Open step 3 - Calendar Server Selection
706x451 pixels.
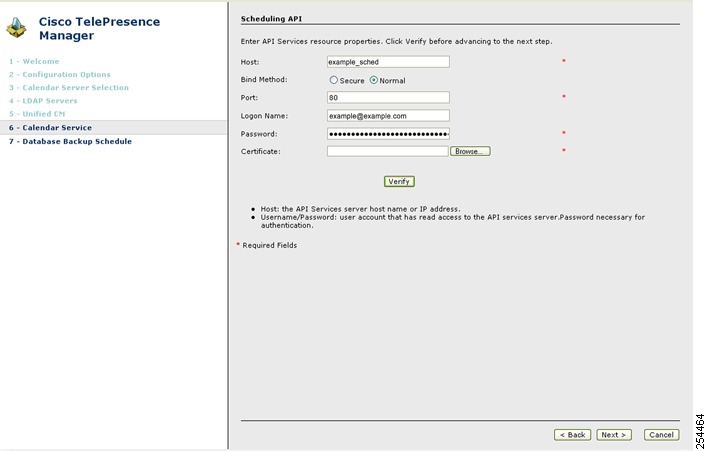click(x=69, y=87)
